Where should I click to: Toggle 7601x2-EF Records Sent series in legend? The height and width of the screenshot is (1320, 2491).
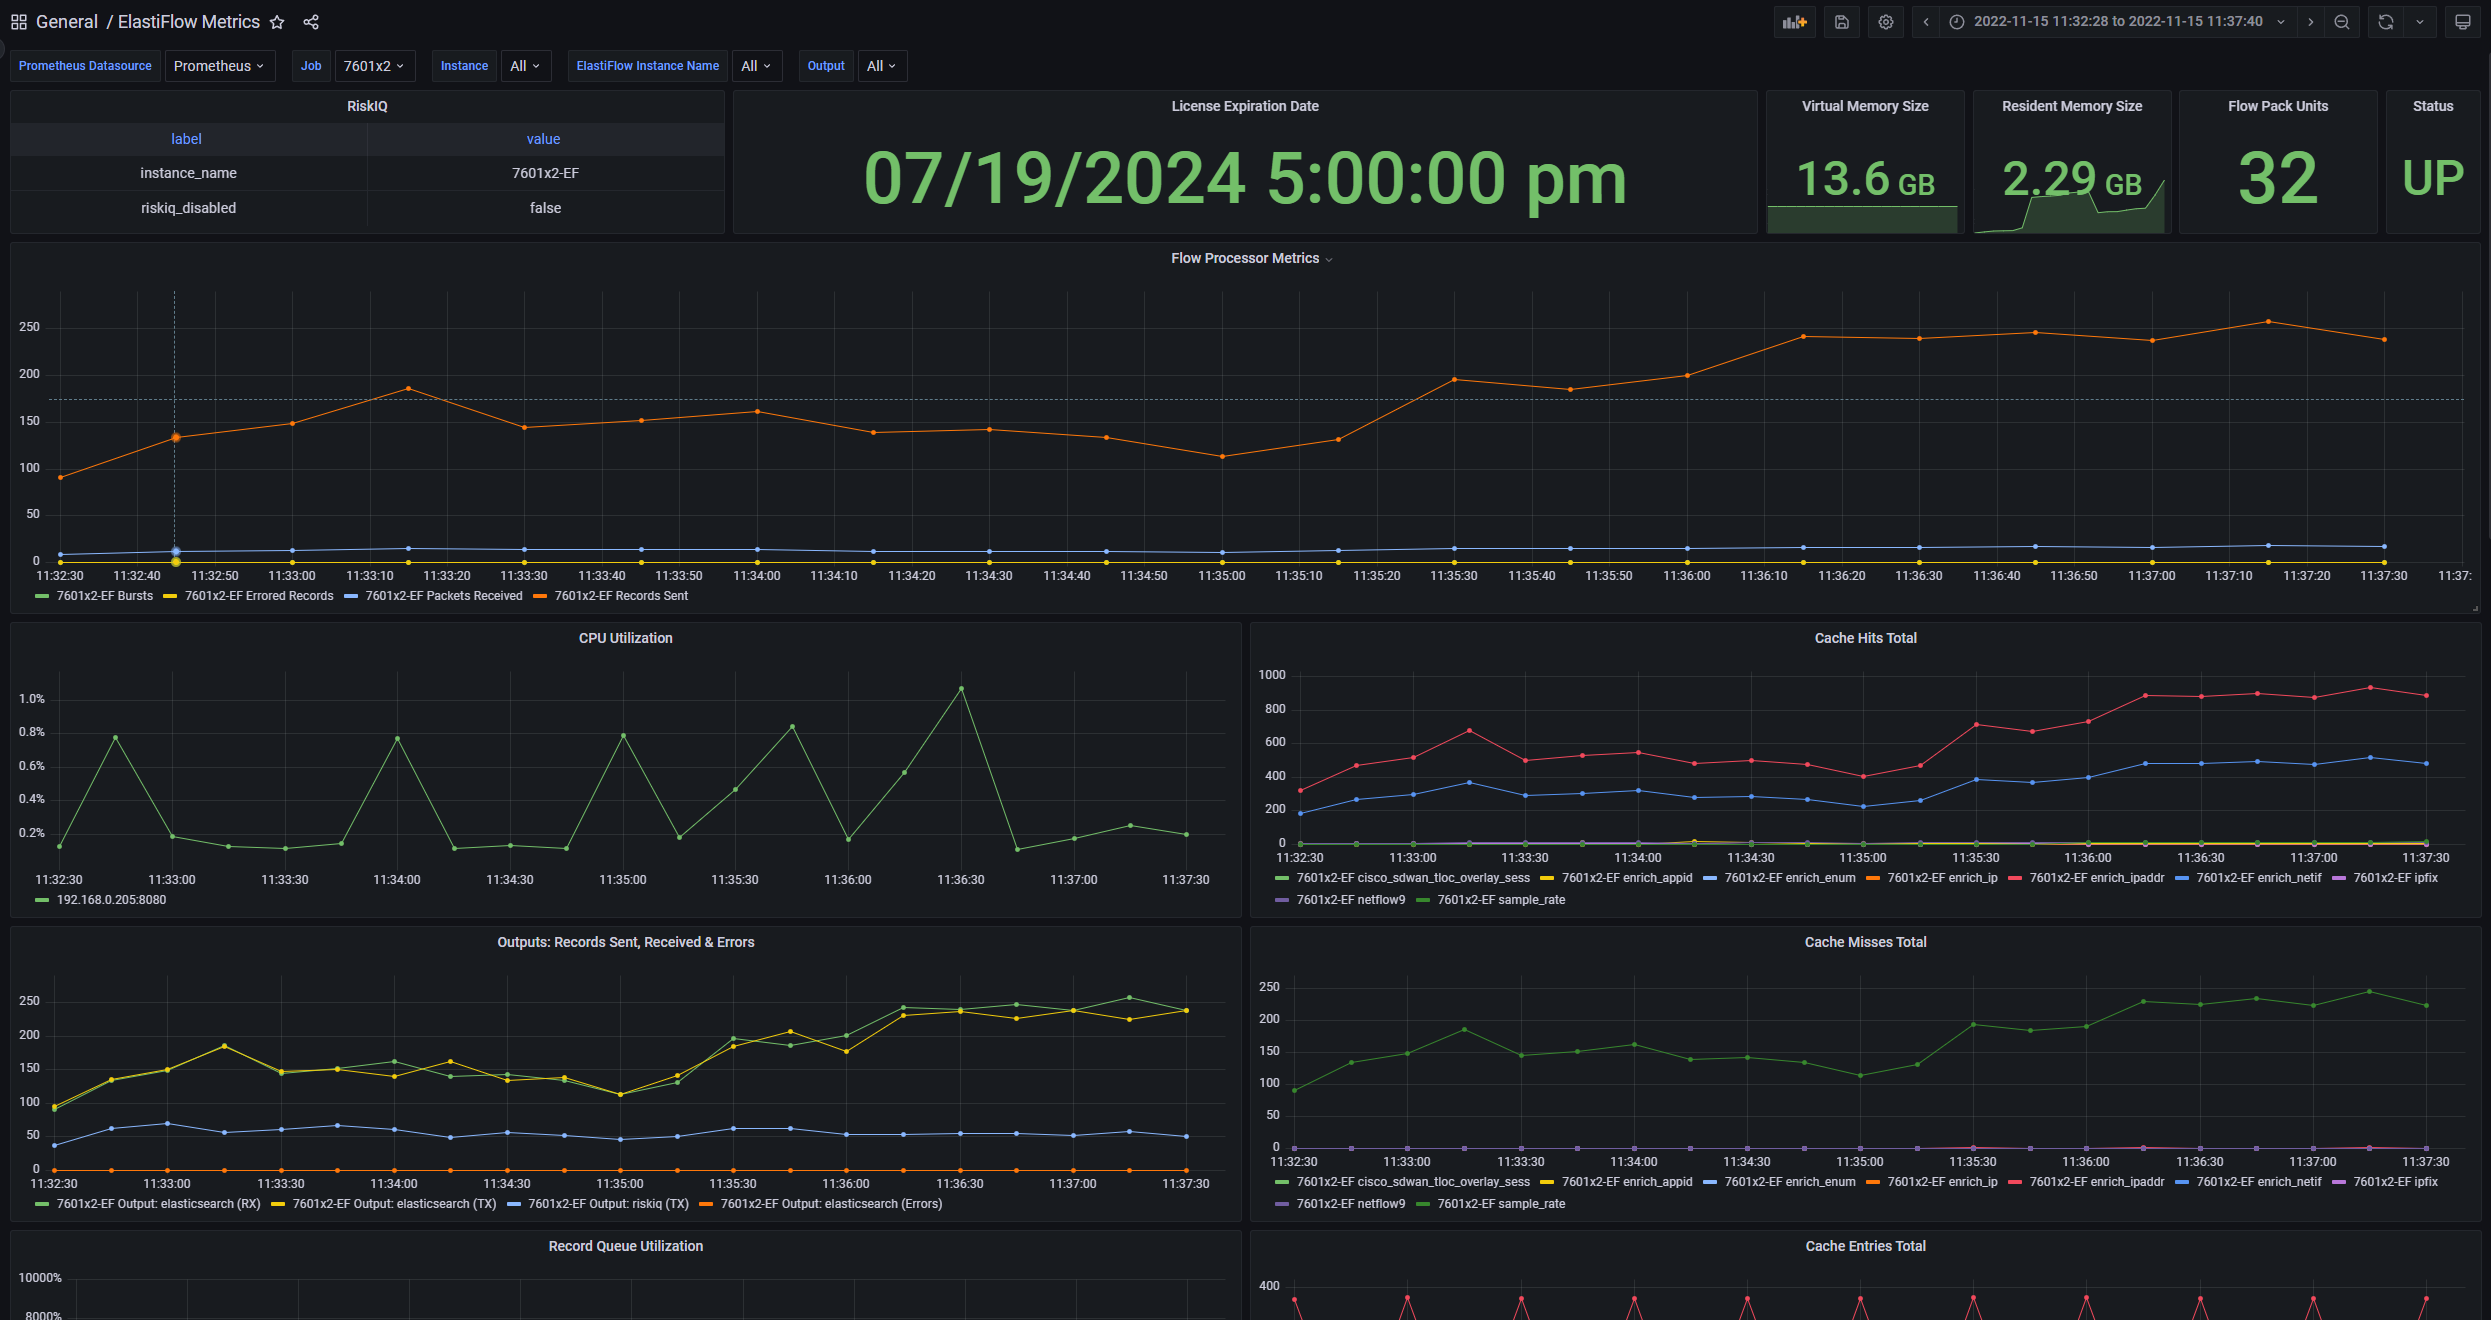tap(620, 596)
